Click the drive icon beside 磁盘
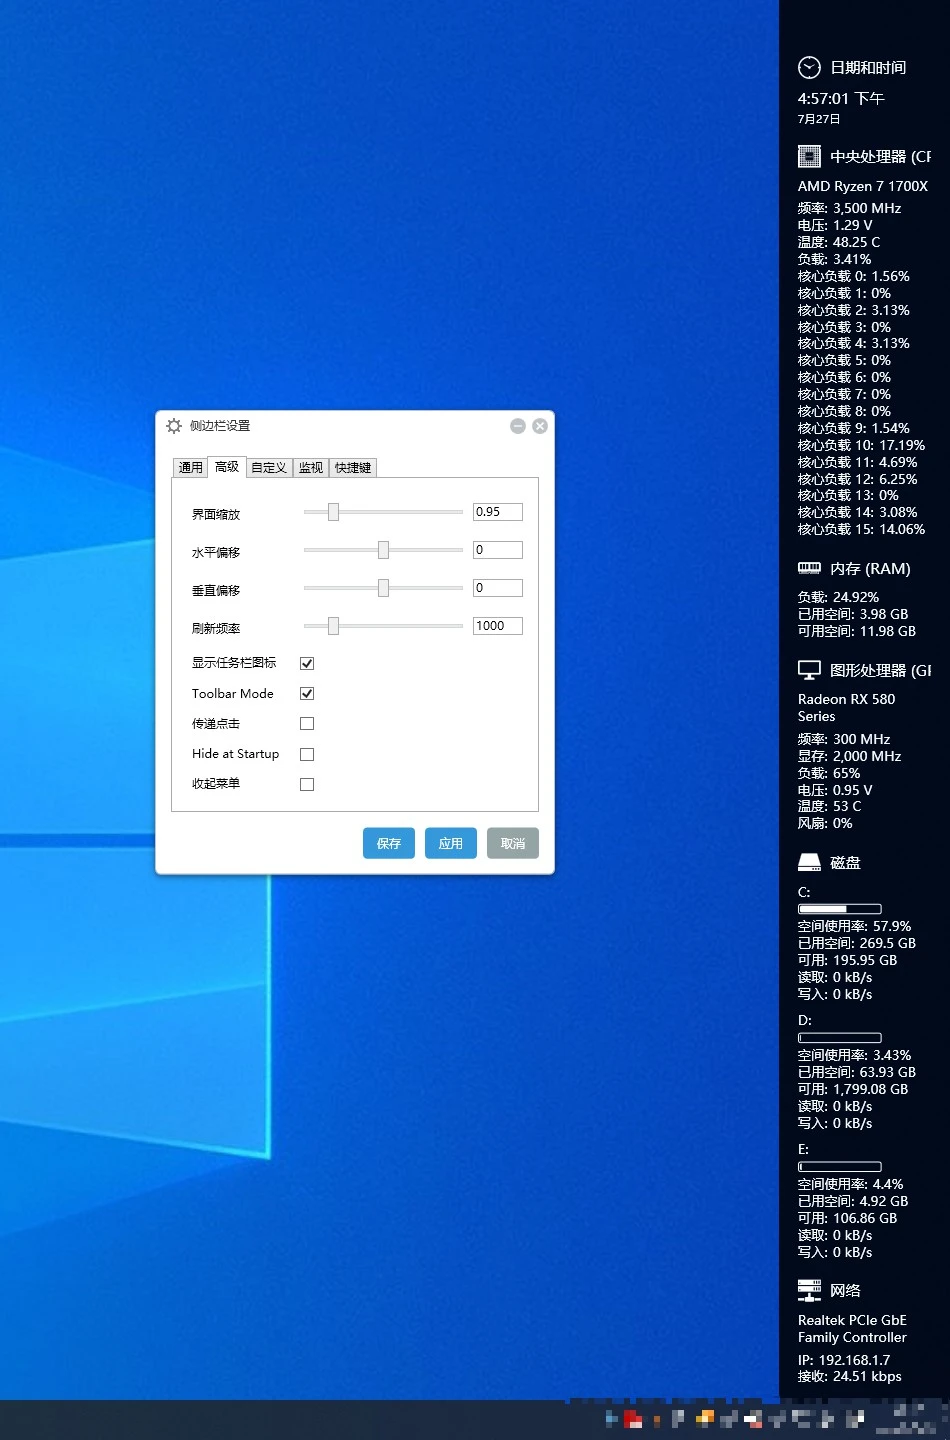950x1440 pixels. (809, 862)
